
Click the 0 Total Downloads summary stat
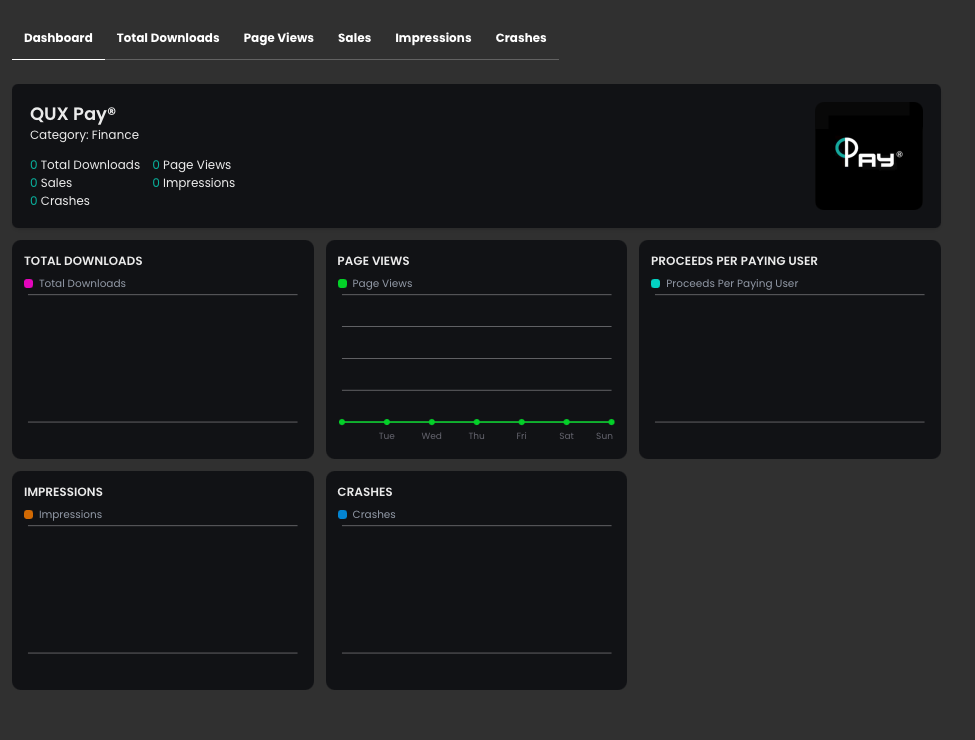point(85,165)
